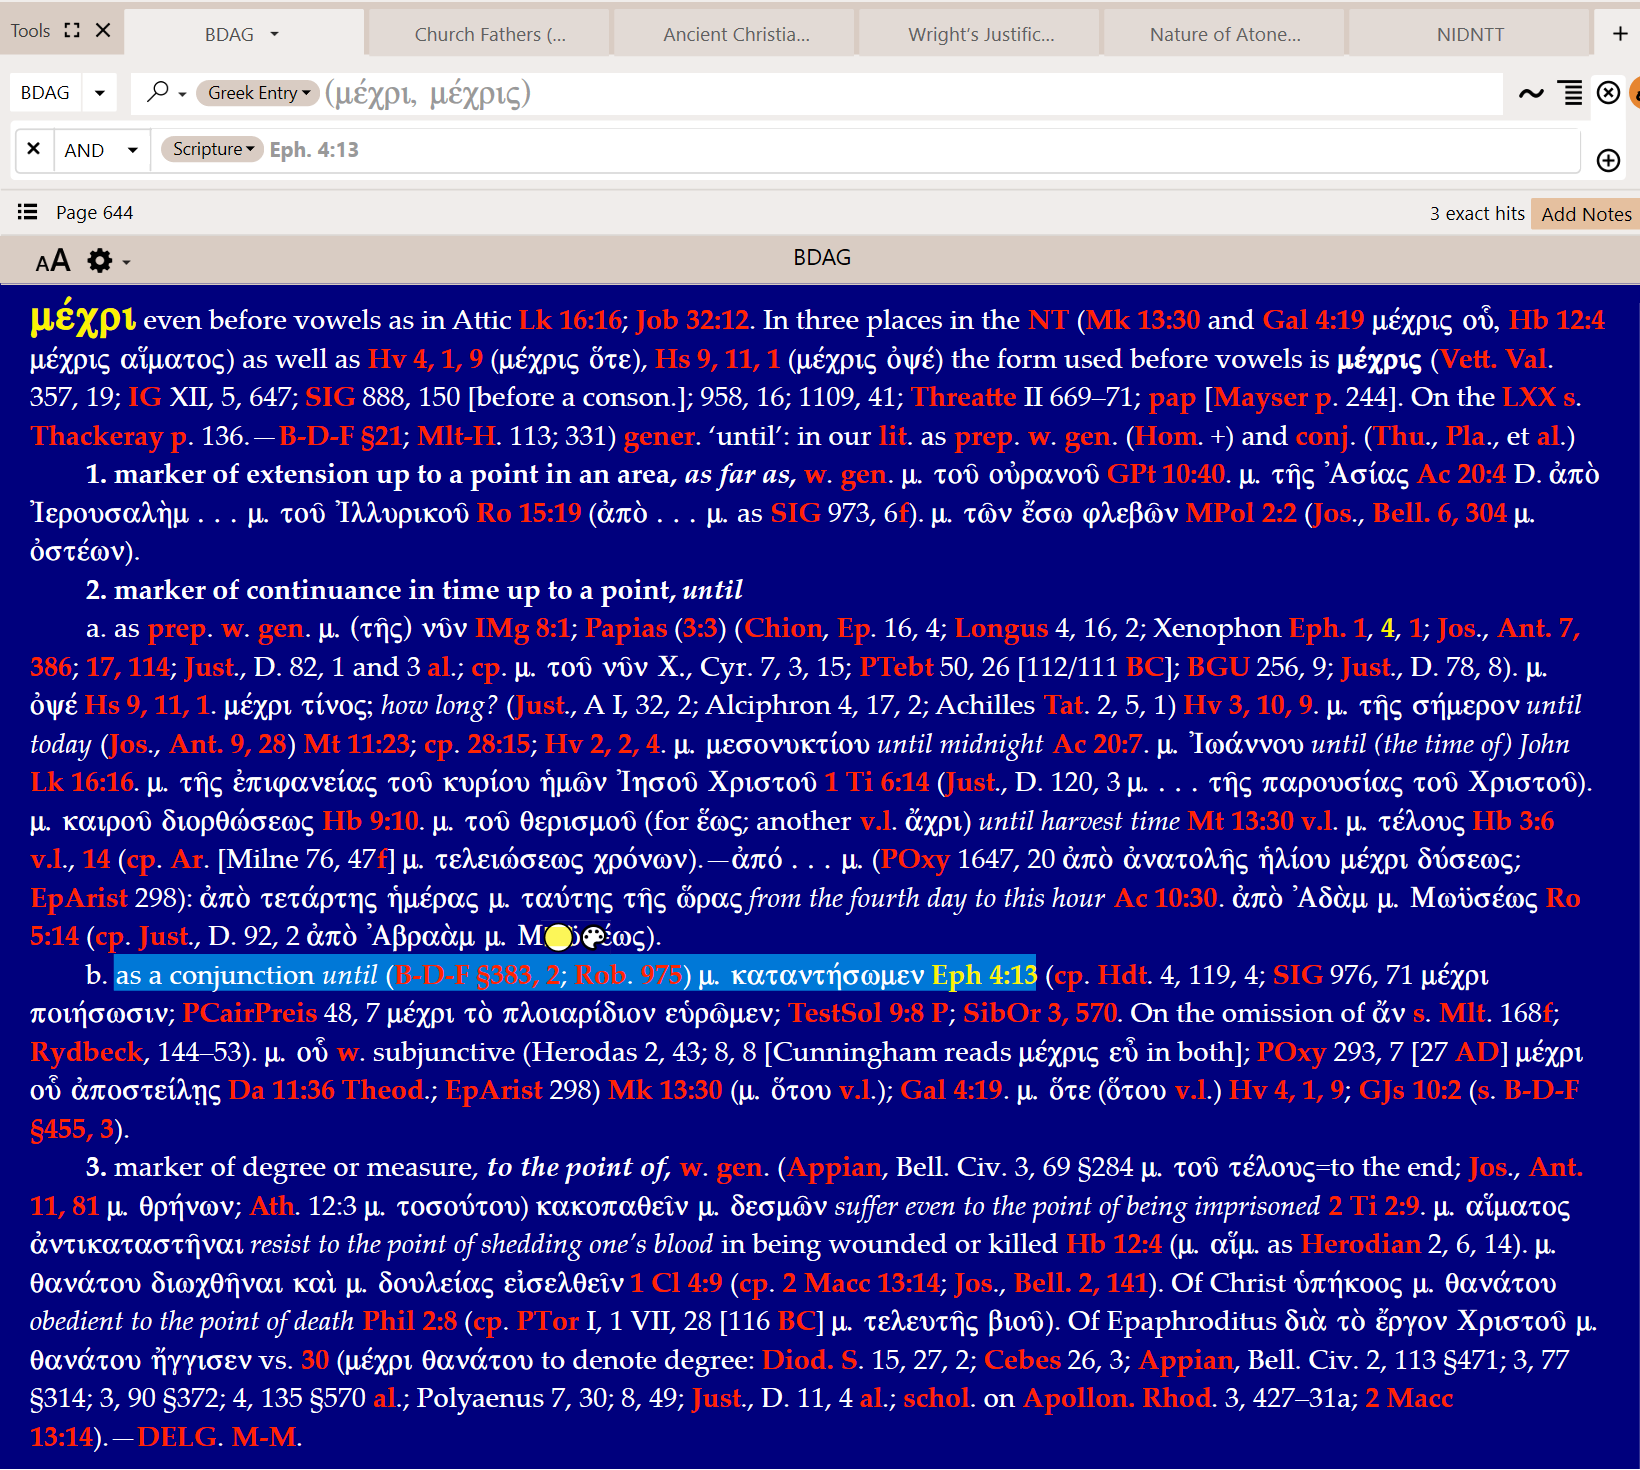Clear the search with circled X icon

pyautogui.click(x=1608, y=93)
